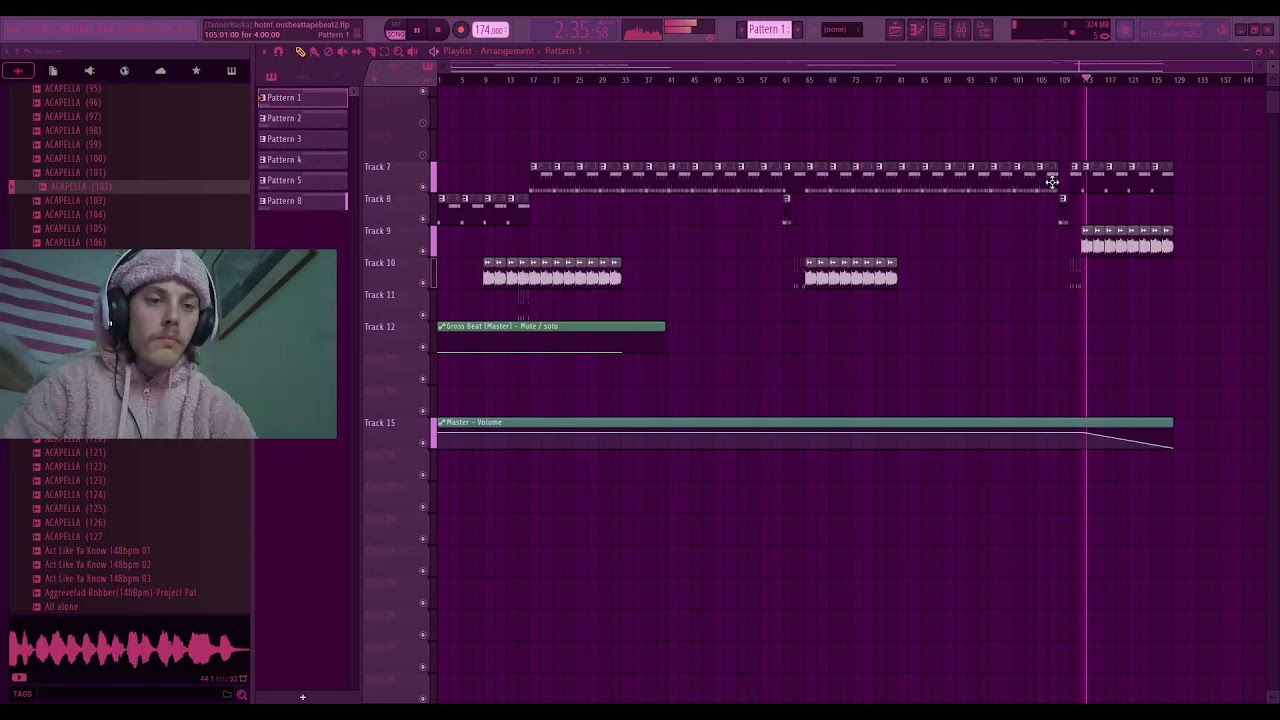Toggle the playlist snap magnet icon
This screenshot has height=720, width=1280.
(x=278, y=51)
